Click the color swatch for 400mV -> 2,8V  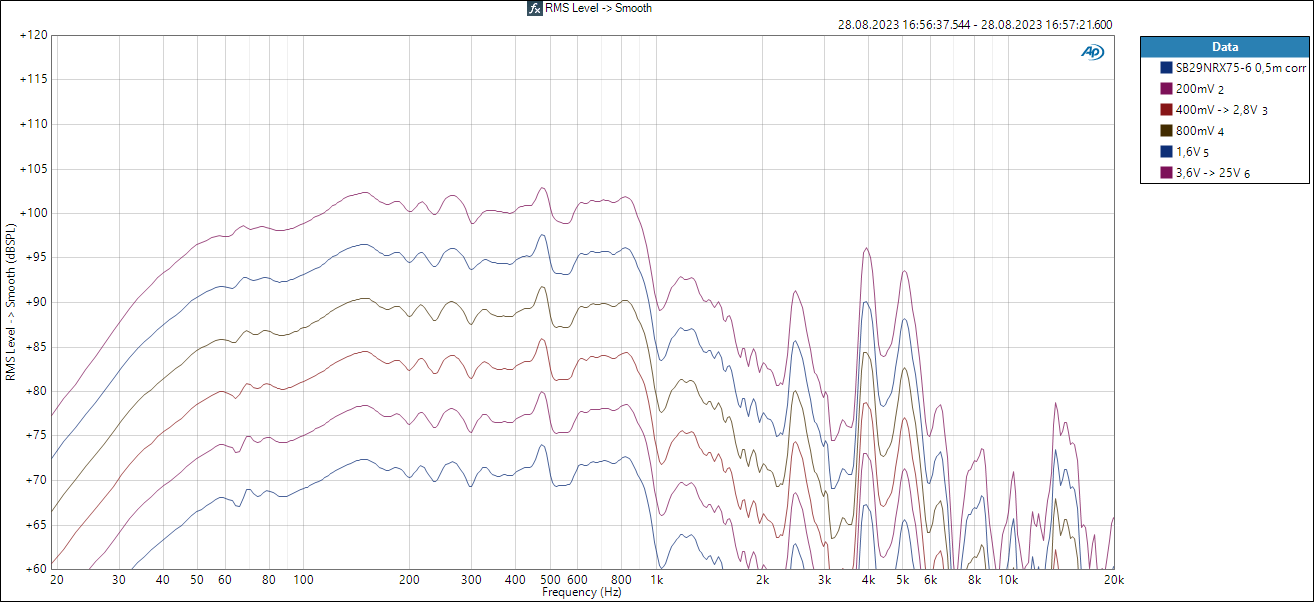(x=1166, y=110)
